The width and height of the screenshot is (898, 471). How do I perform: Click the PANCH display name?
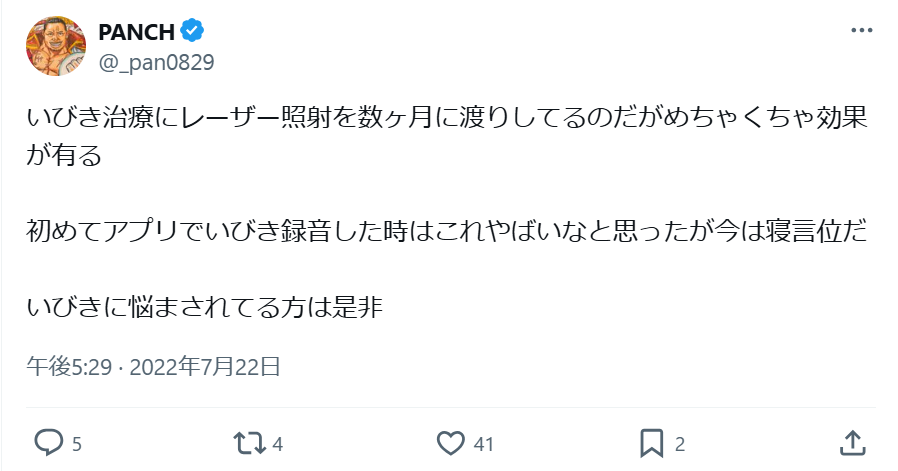pyautogui.click(x=136, y=32)
